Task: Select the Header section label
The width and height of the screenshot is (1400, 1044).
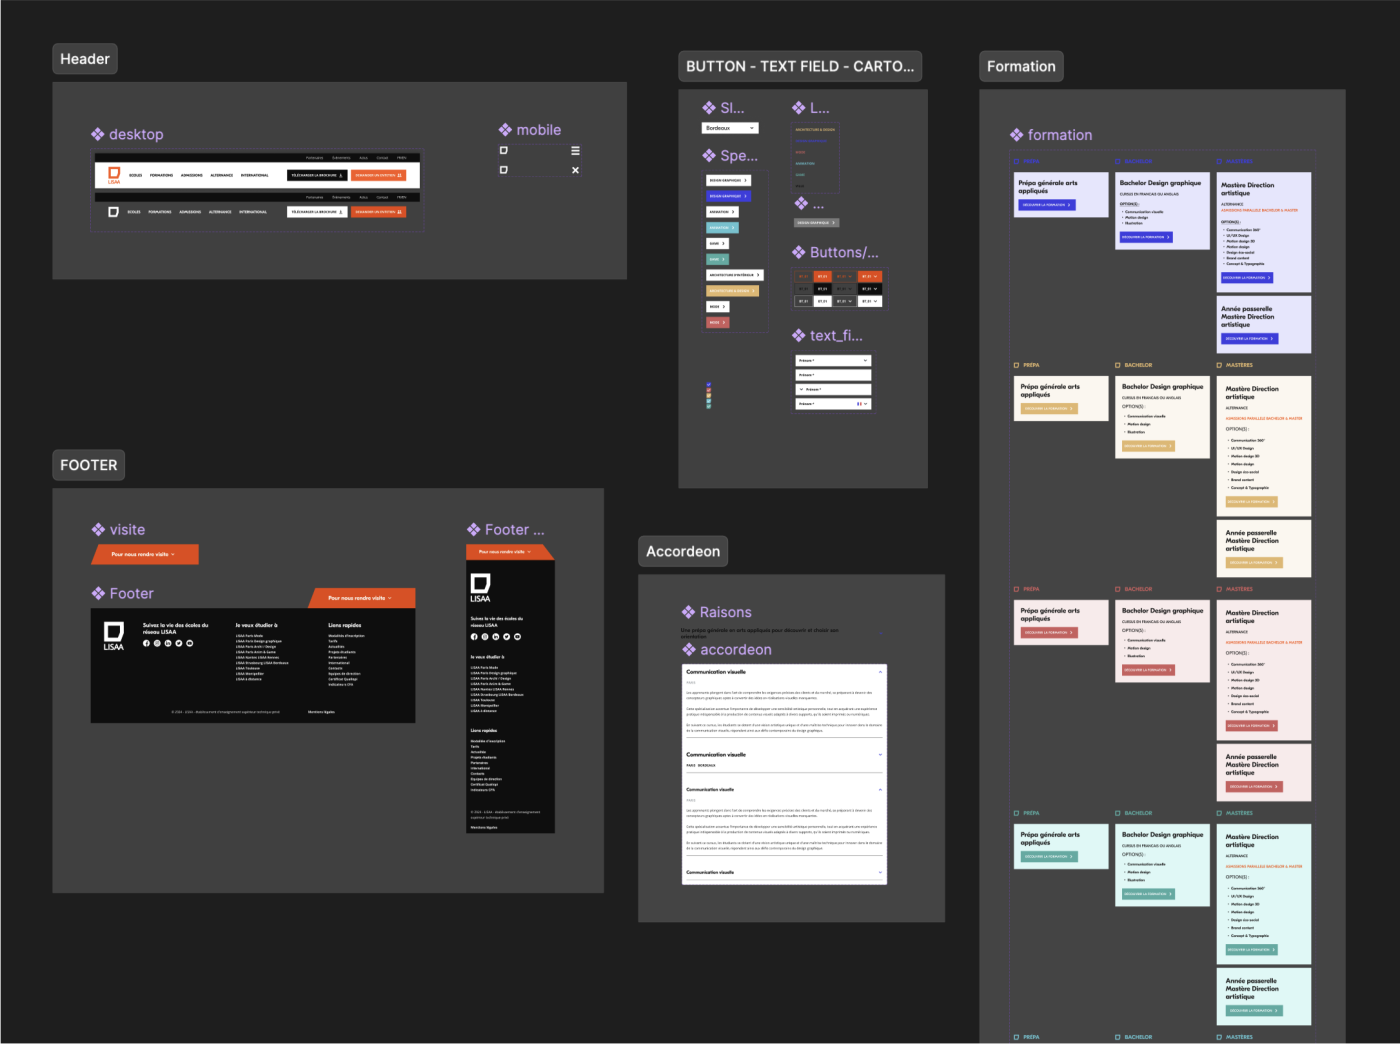Action: (85, 59)
